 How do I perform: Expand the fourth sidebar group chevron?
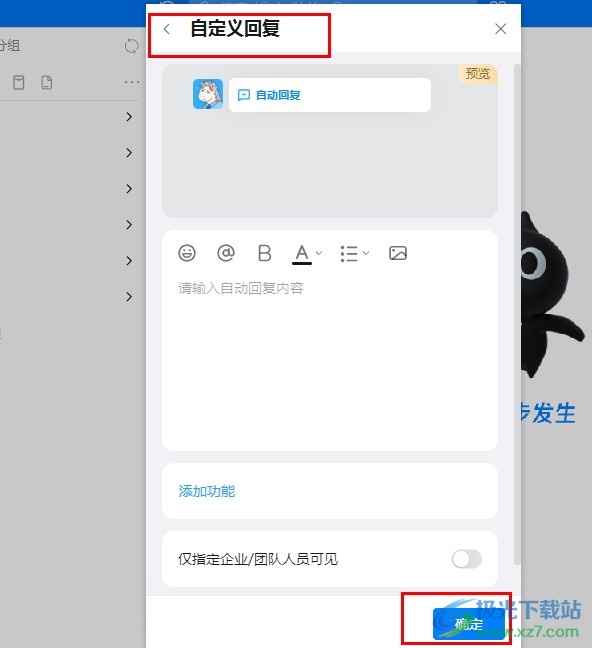[129, 225]
